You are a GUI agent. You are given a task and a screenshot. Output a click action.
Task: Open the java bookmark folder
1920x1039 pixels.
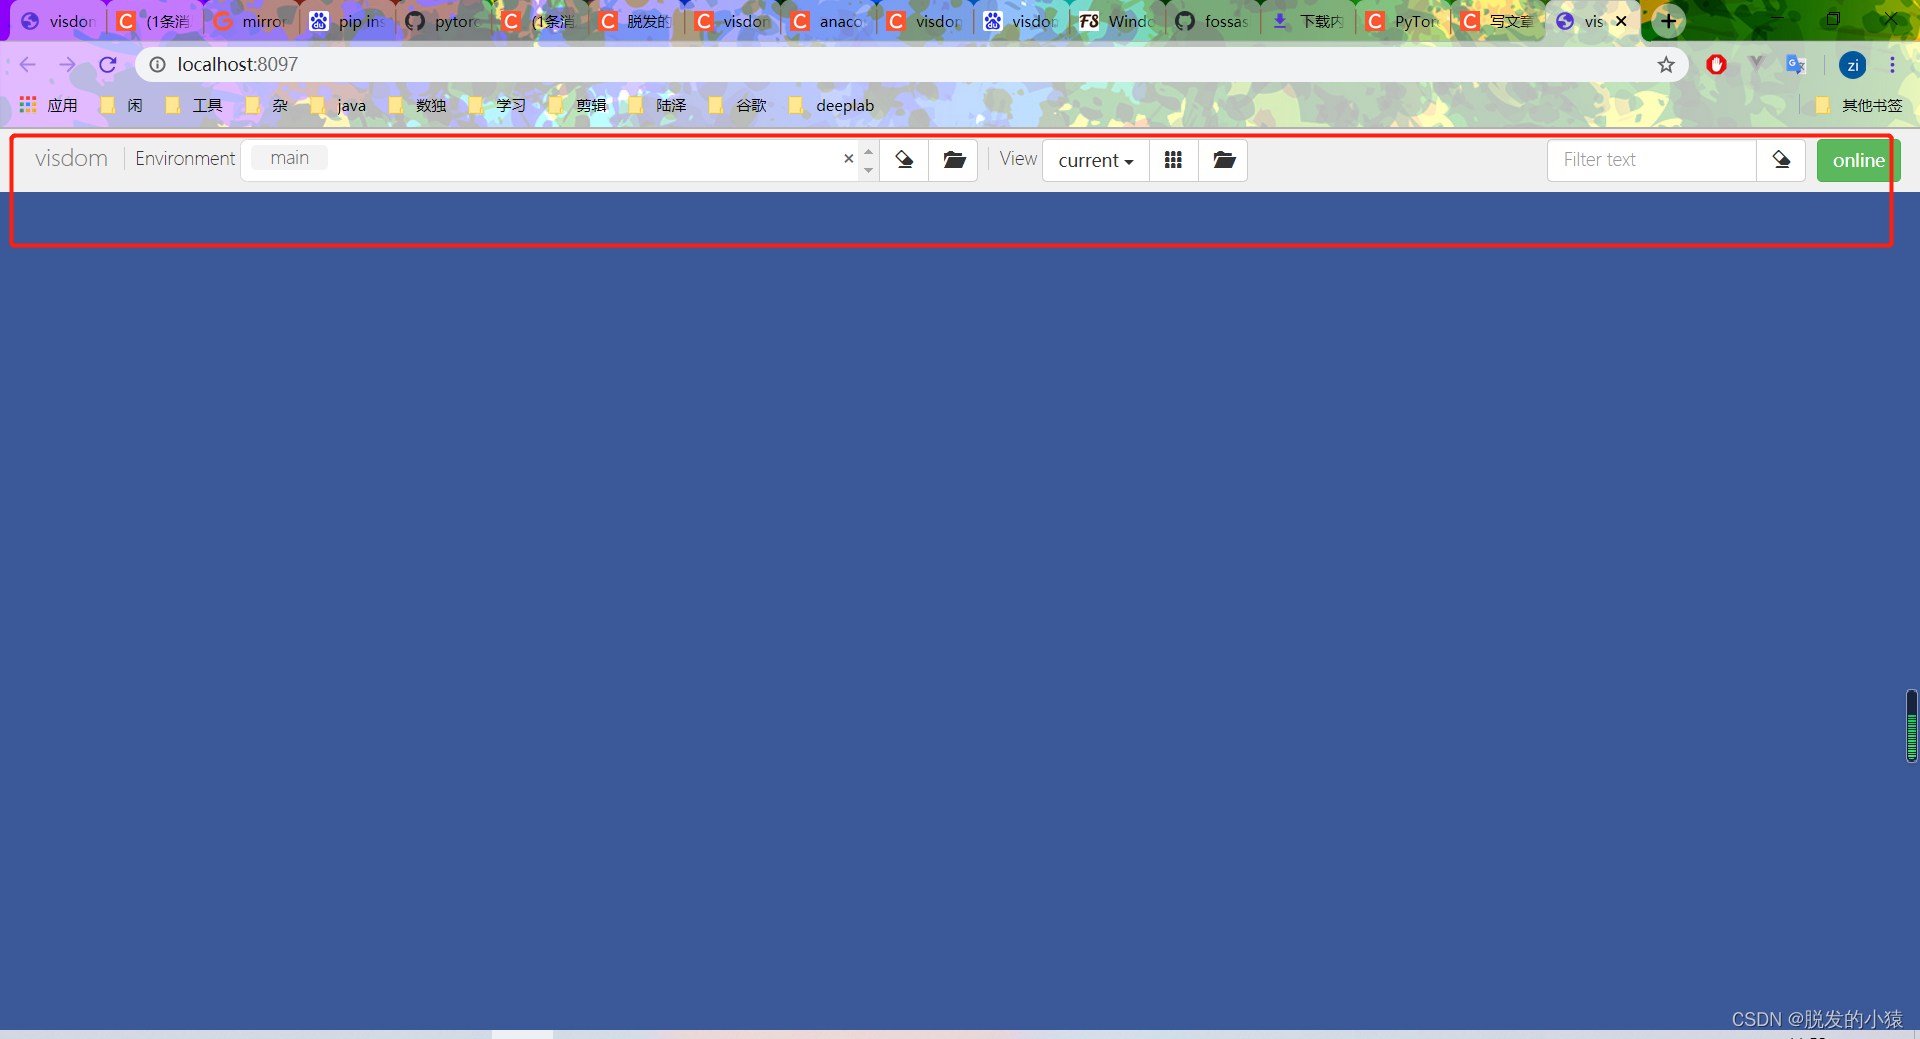(x=339, y=105)
